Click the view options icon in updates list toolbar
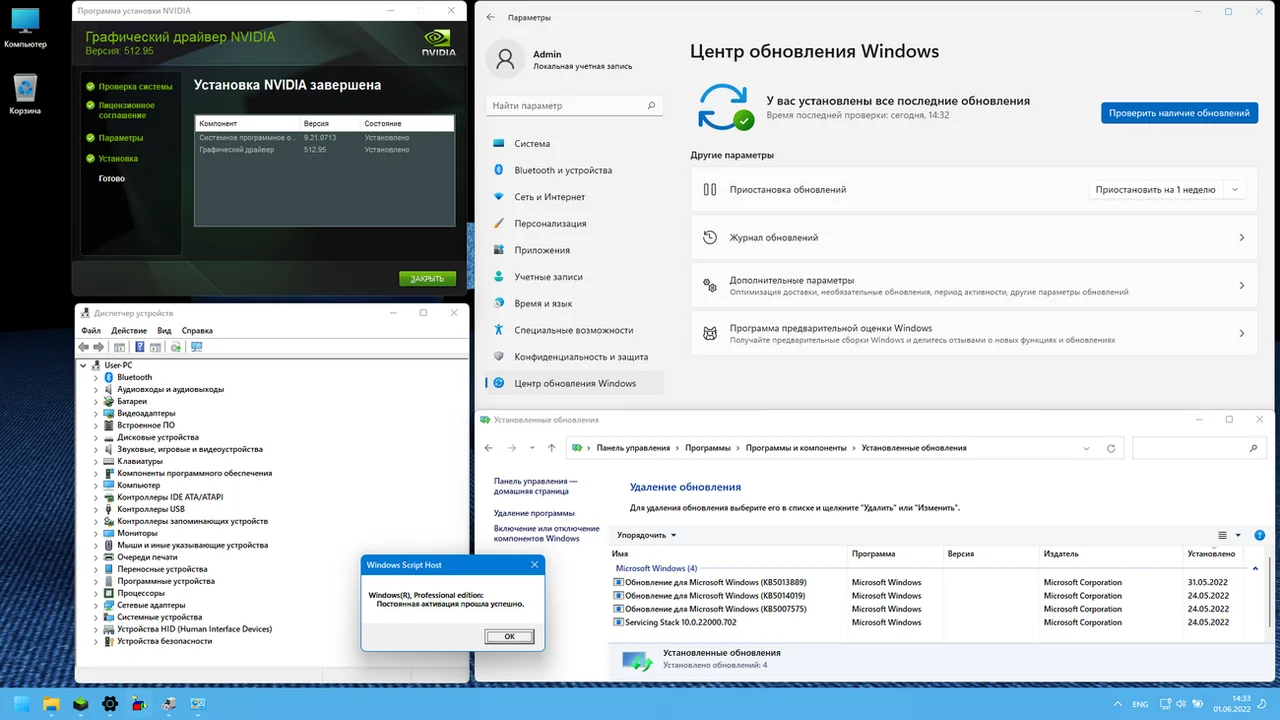The image size is (1280, 720). [1222, 535]
